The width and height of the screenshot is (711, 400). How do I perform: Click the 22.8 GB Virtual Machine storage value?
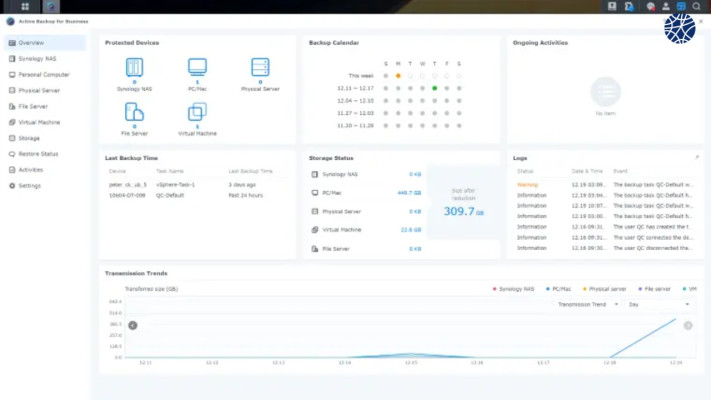[x=411, y=230]
